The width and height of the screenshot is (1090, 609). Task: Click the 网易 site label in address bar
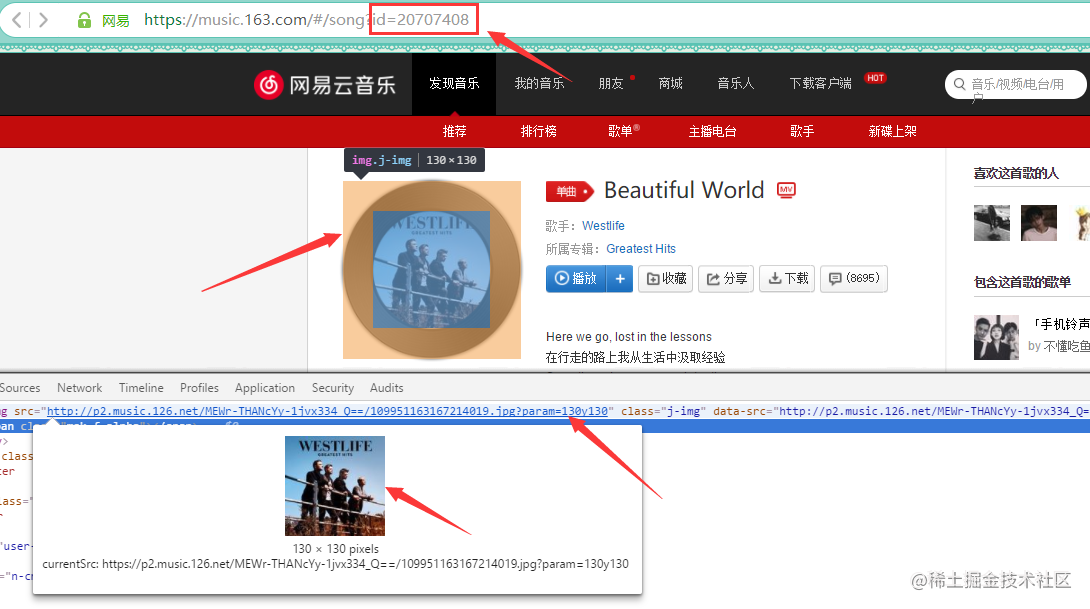tap(115, 21)
